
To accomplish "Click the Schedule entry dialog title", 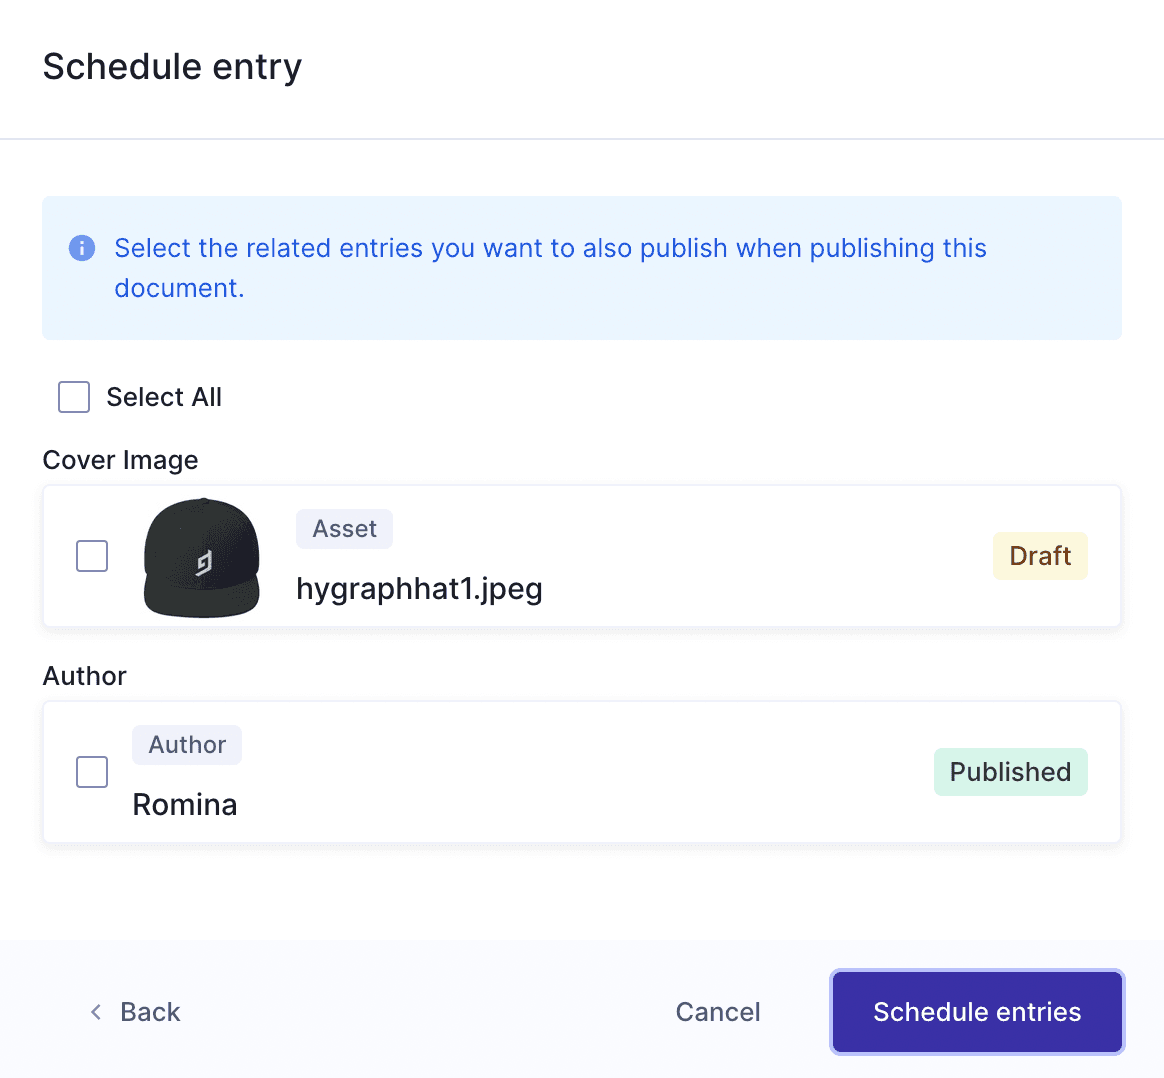I will click(172, 66).
